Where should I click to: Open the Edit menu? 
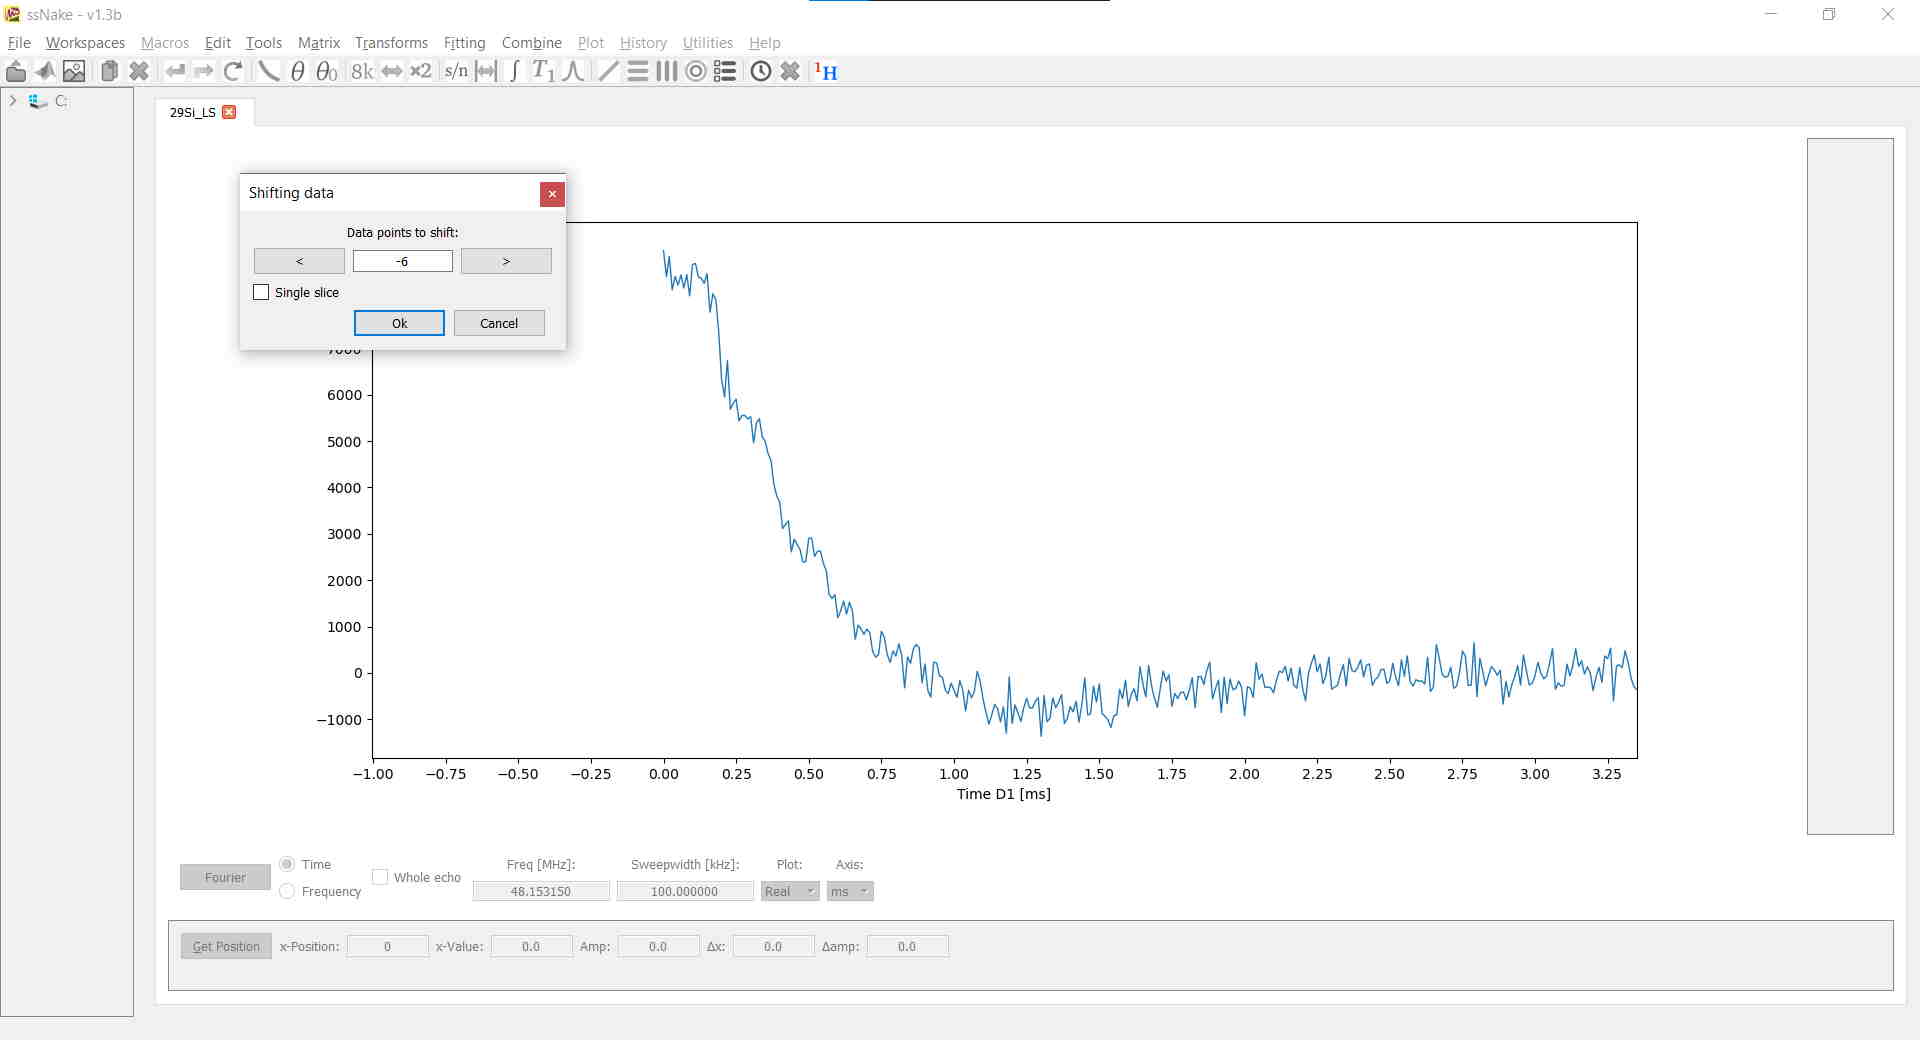point(218,43)
